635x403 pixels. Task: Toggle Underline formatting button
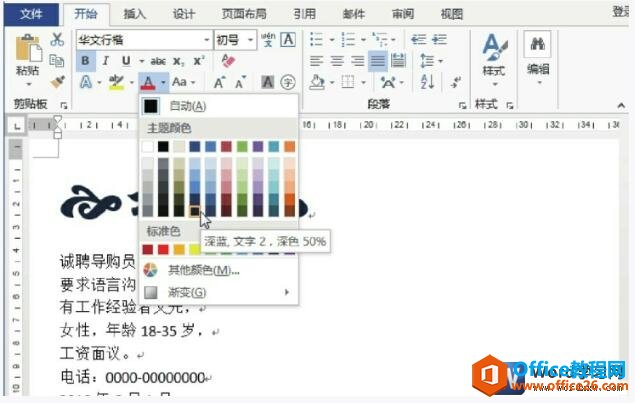pyautogui.click(x=126, y=61)
